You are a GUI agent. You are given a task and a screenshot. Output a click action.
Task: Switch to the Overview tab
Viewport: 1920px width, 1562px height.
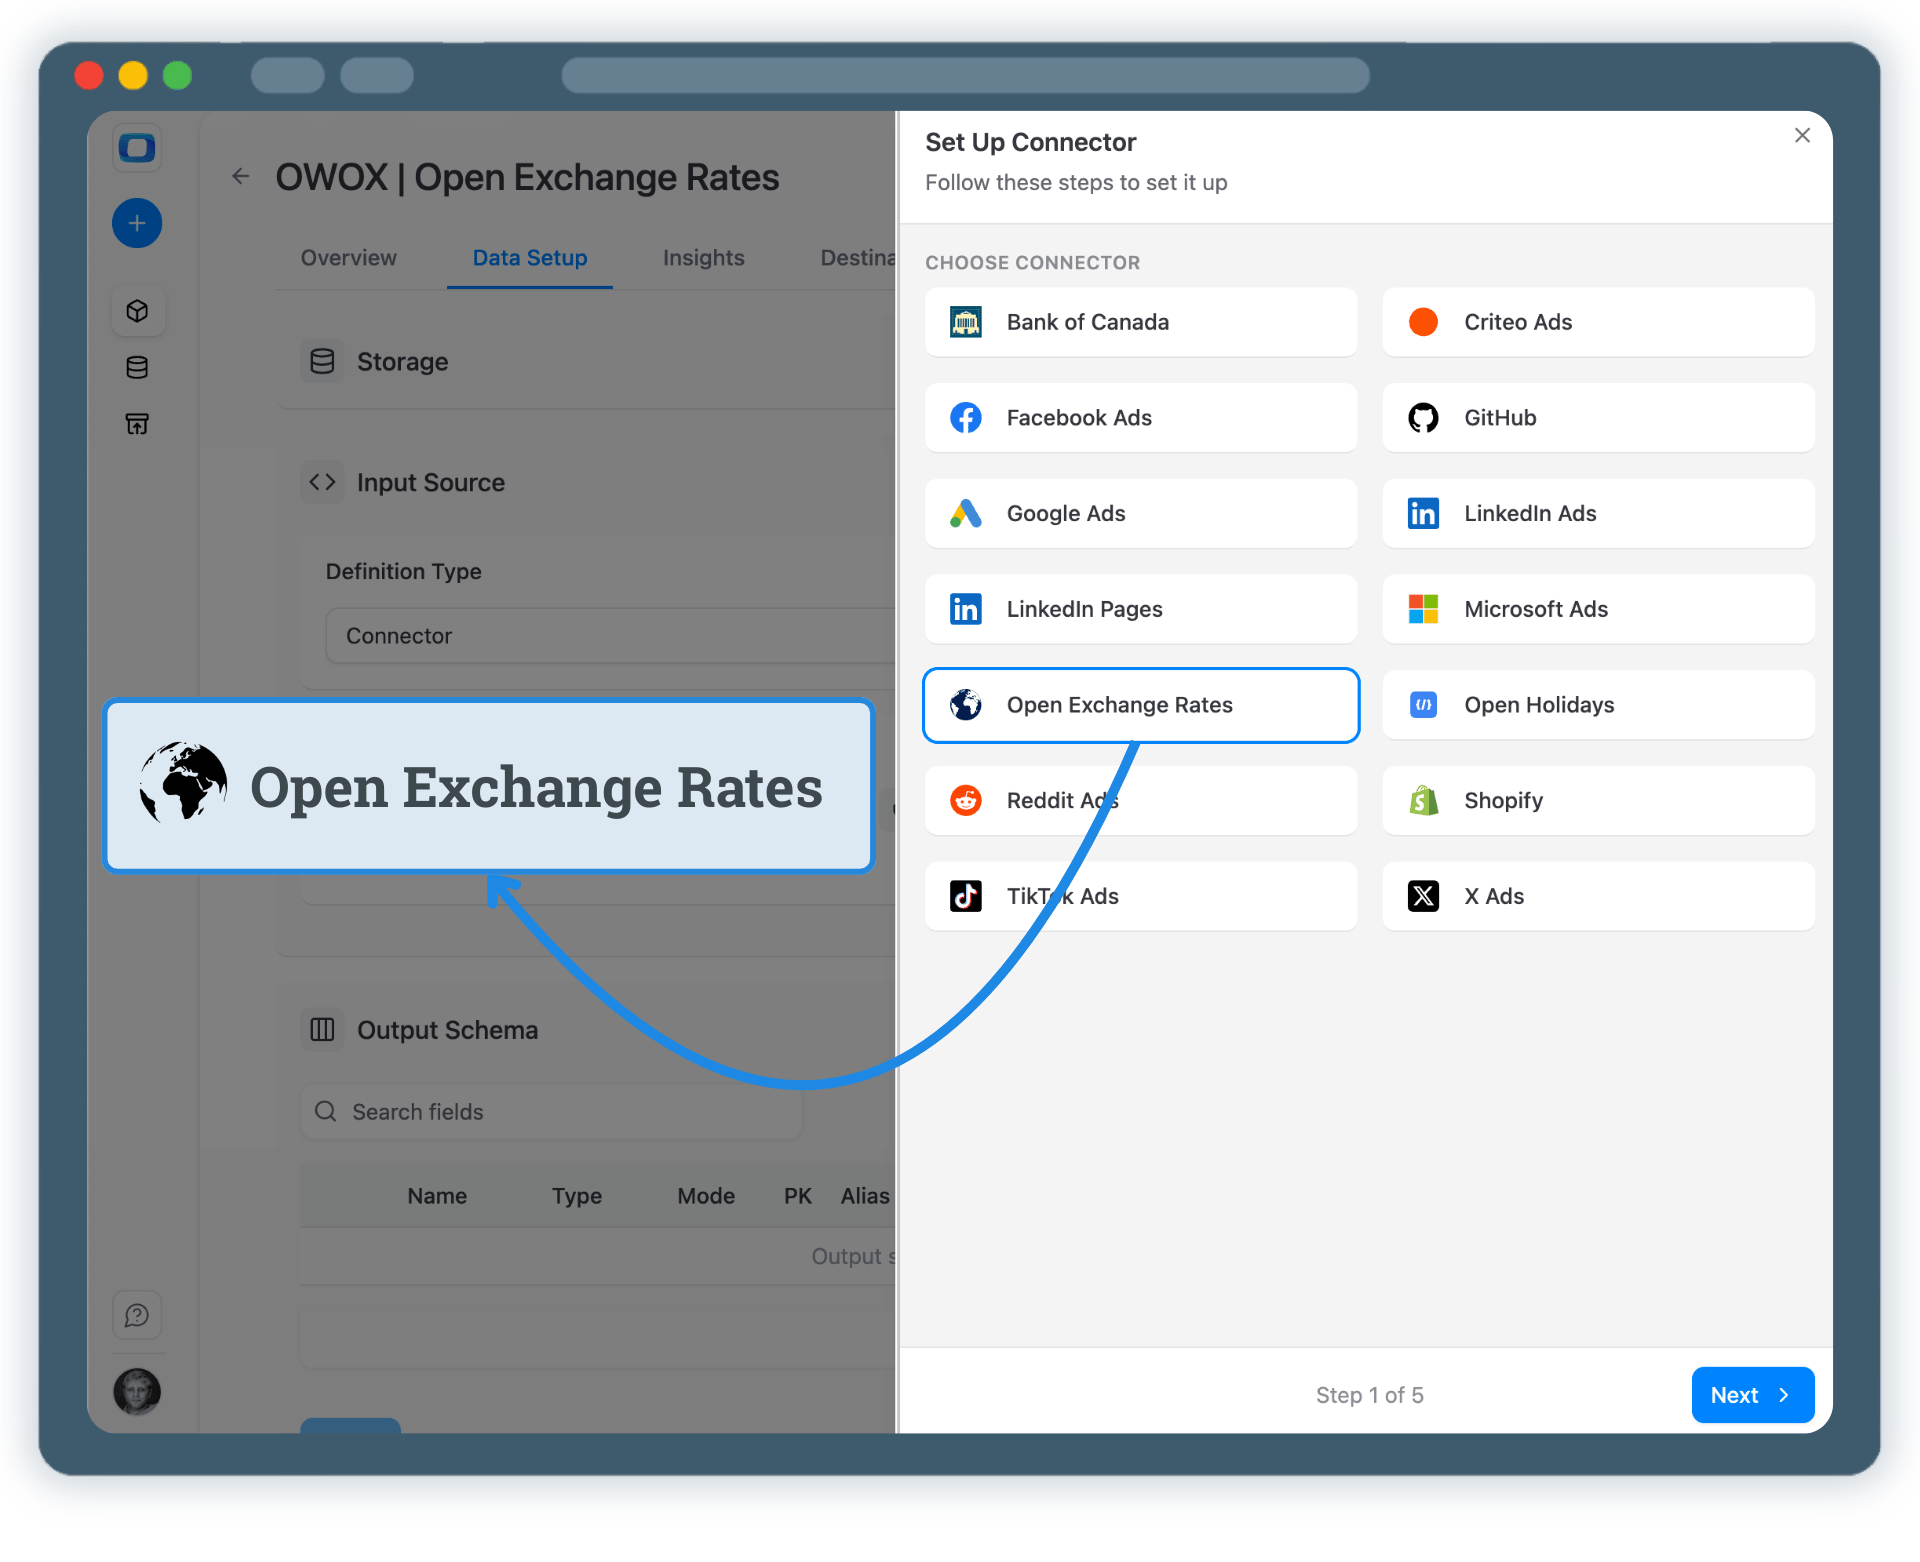click(x=348, y=258)
